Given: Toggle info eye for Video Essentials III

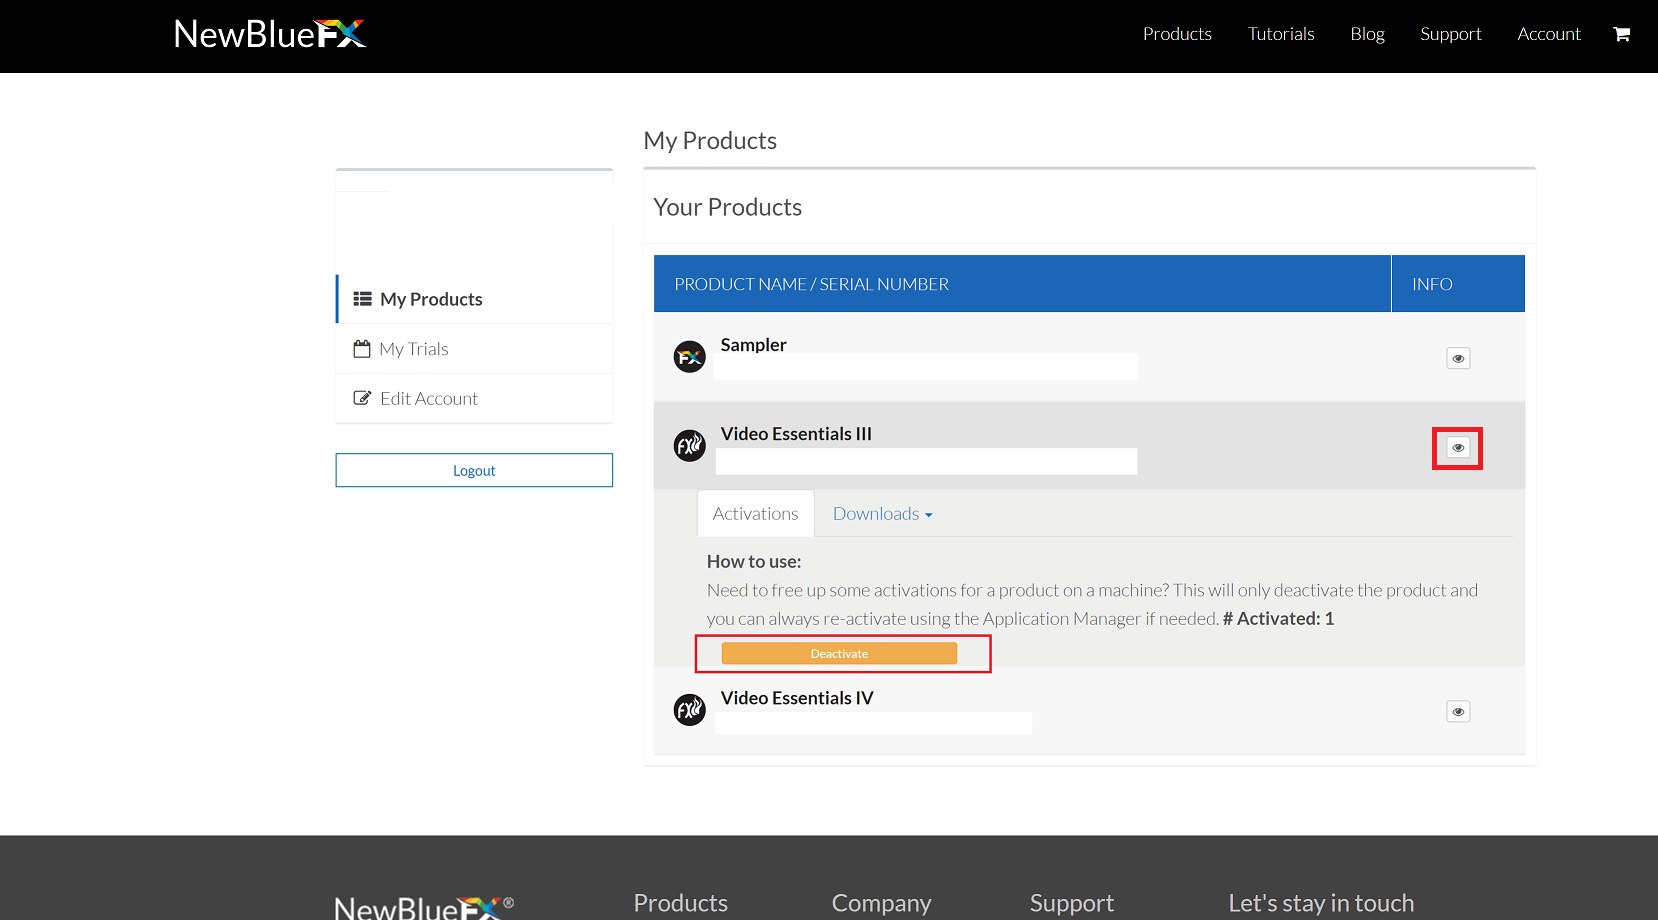Looking at the screenshot, I should (1458, 448).
